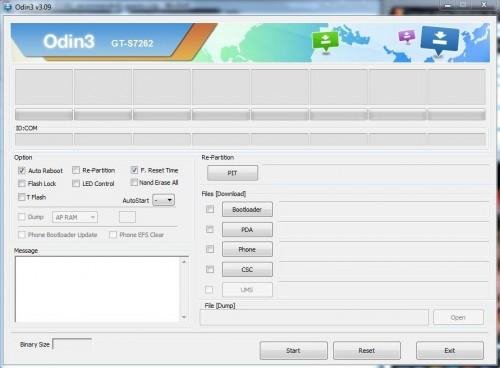Click the Exit button
Viewport: 500px width, 368px height.
click(x=450, y=350)
